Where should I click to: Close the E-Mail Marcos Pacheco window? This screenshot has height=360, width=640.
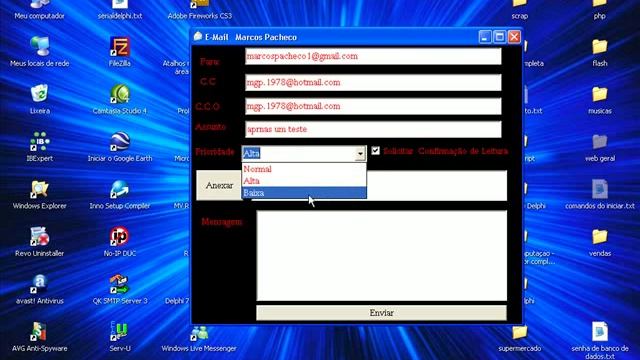click(x=514, y=37)
